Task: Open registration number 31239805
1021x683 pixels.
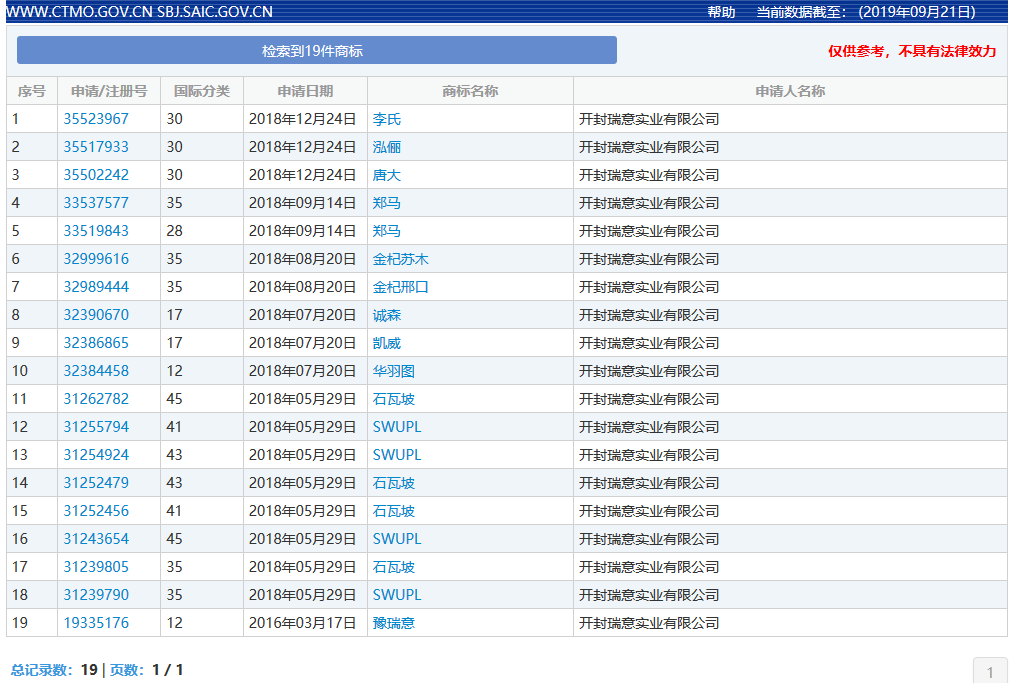Action: pyautogui.click(x=96, y=567)
